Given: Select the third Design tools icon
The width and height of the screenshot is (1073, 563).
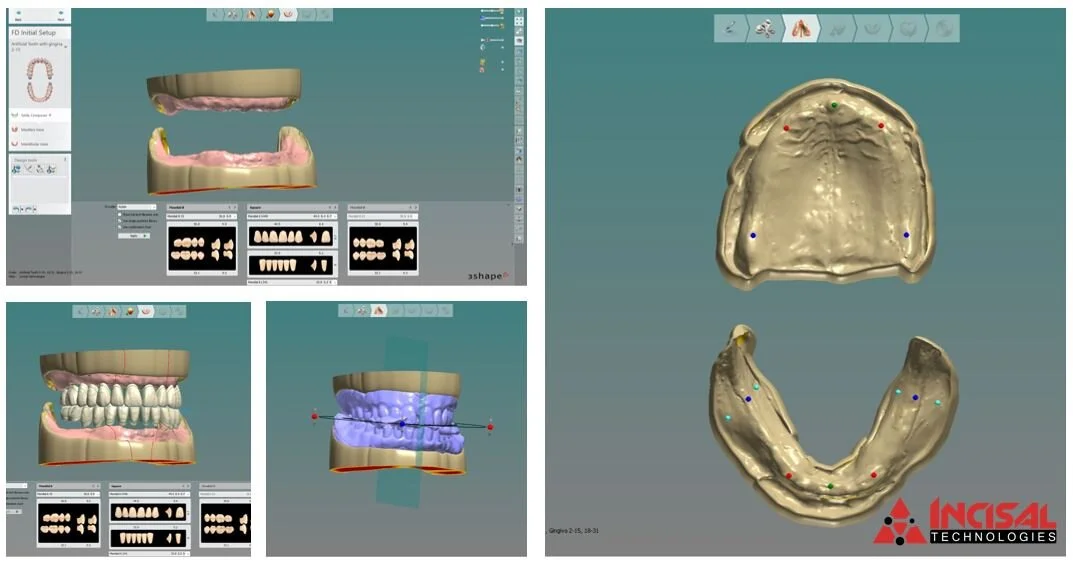Looking at the screenshot, I should pos(40,169).
